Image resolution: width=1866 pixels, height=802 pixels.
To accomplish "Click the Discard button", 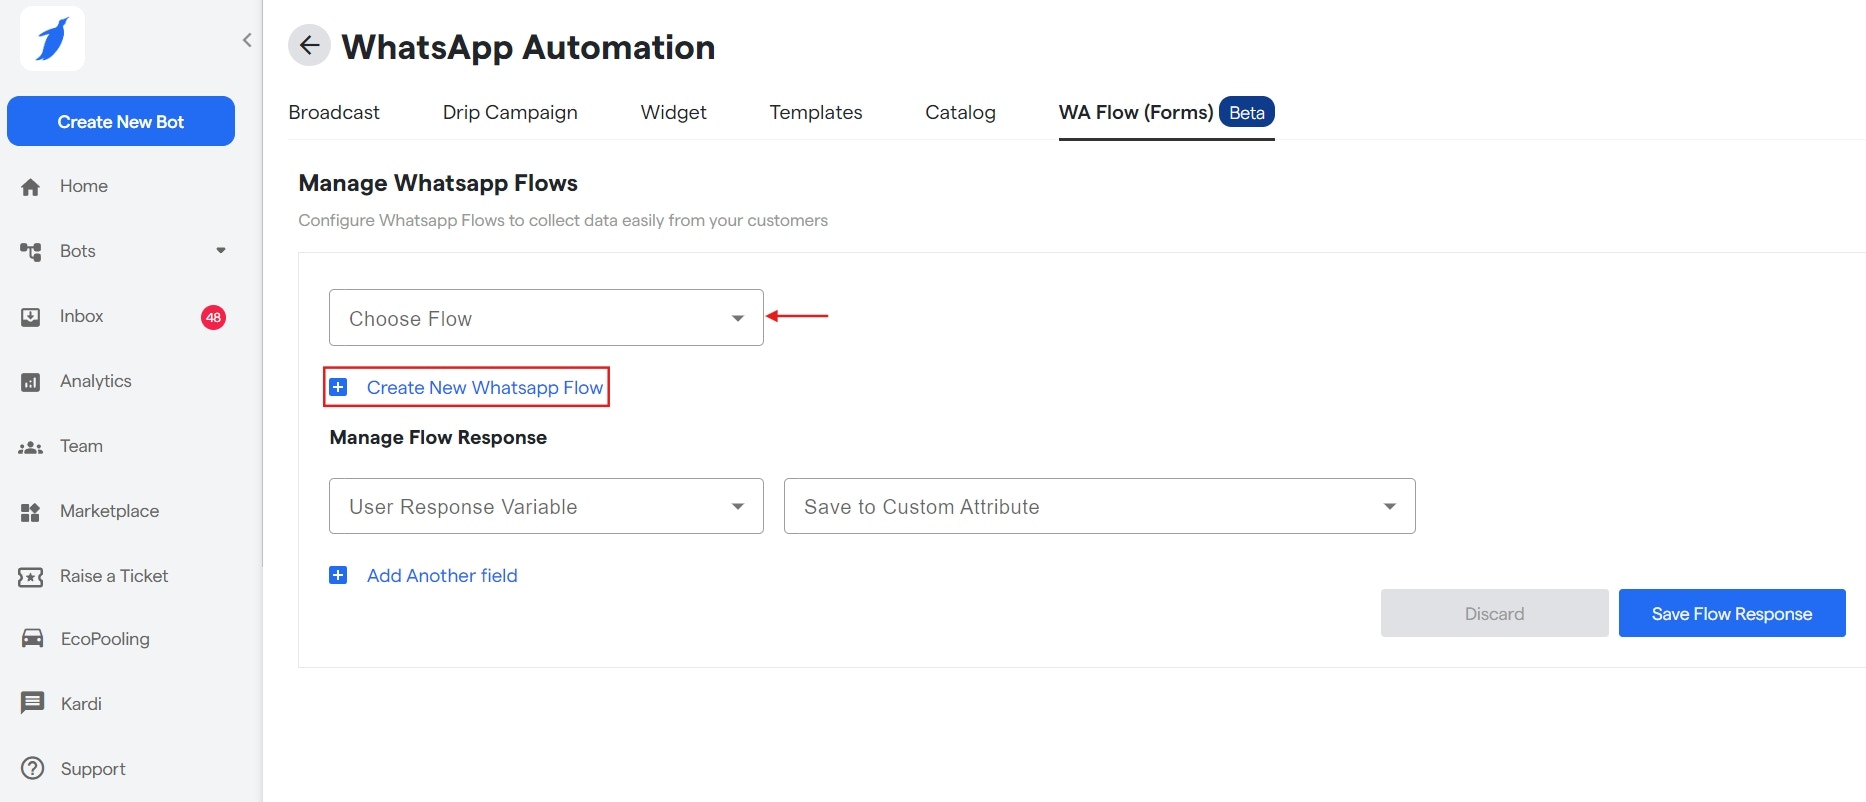I will point(1494,613).
